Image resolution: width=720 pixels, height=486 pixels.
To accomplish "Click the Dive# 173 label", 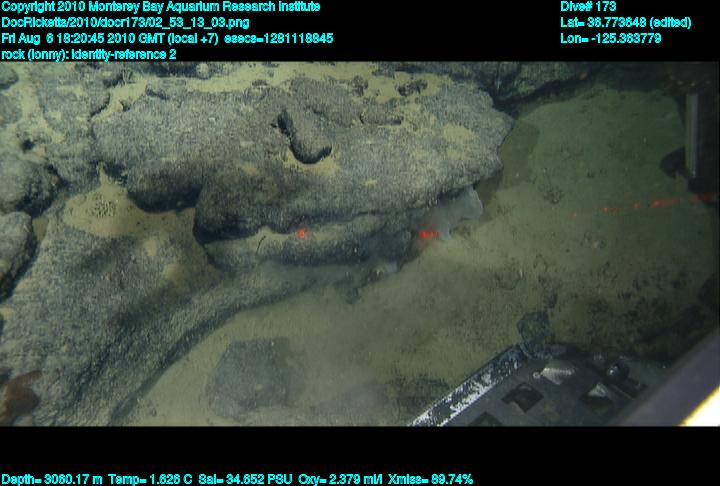I will (588, 6).
